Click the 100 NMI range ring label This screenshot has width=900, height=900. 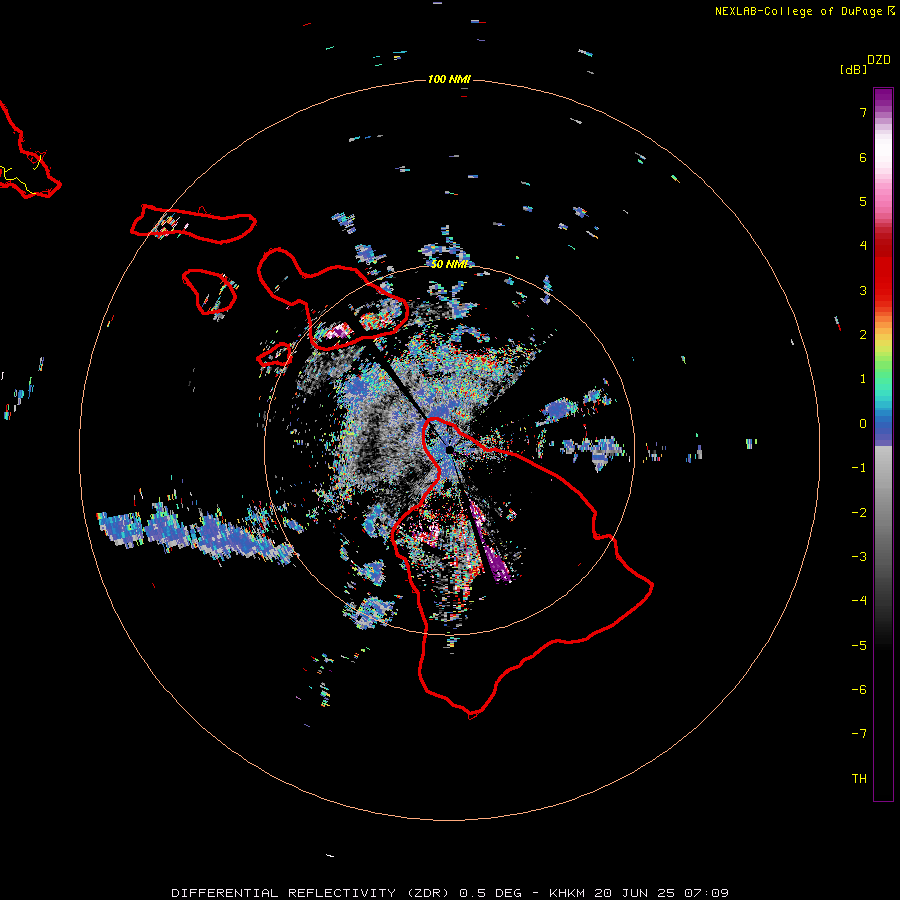click(449, 79)
